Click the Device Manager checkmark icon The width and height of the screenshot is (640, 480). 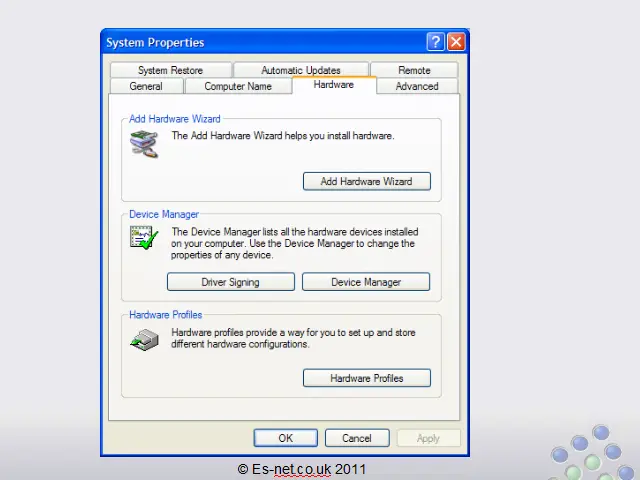(x=144, y=237)
